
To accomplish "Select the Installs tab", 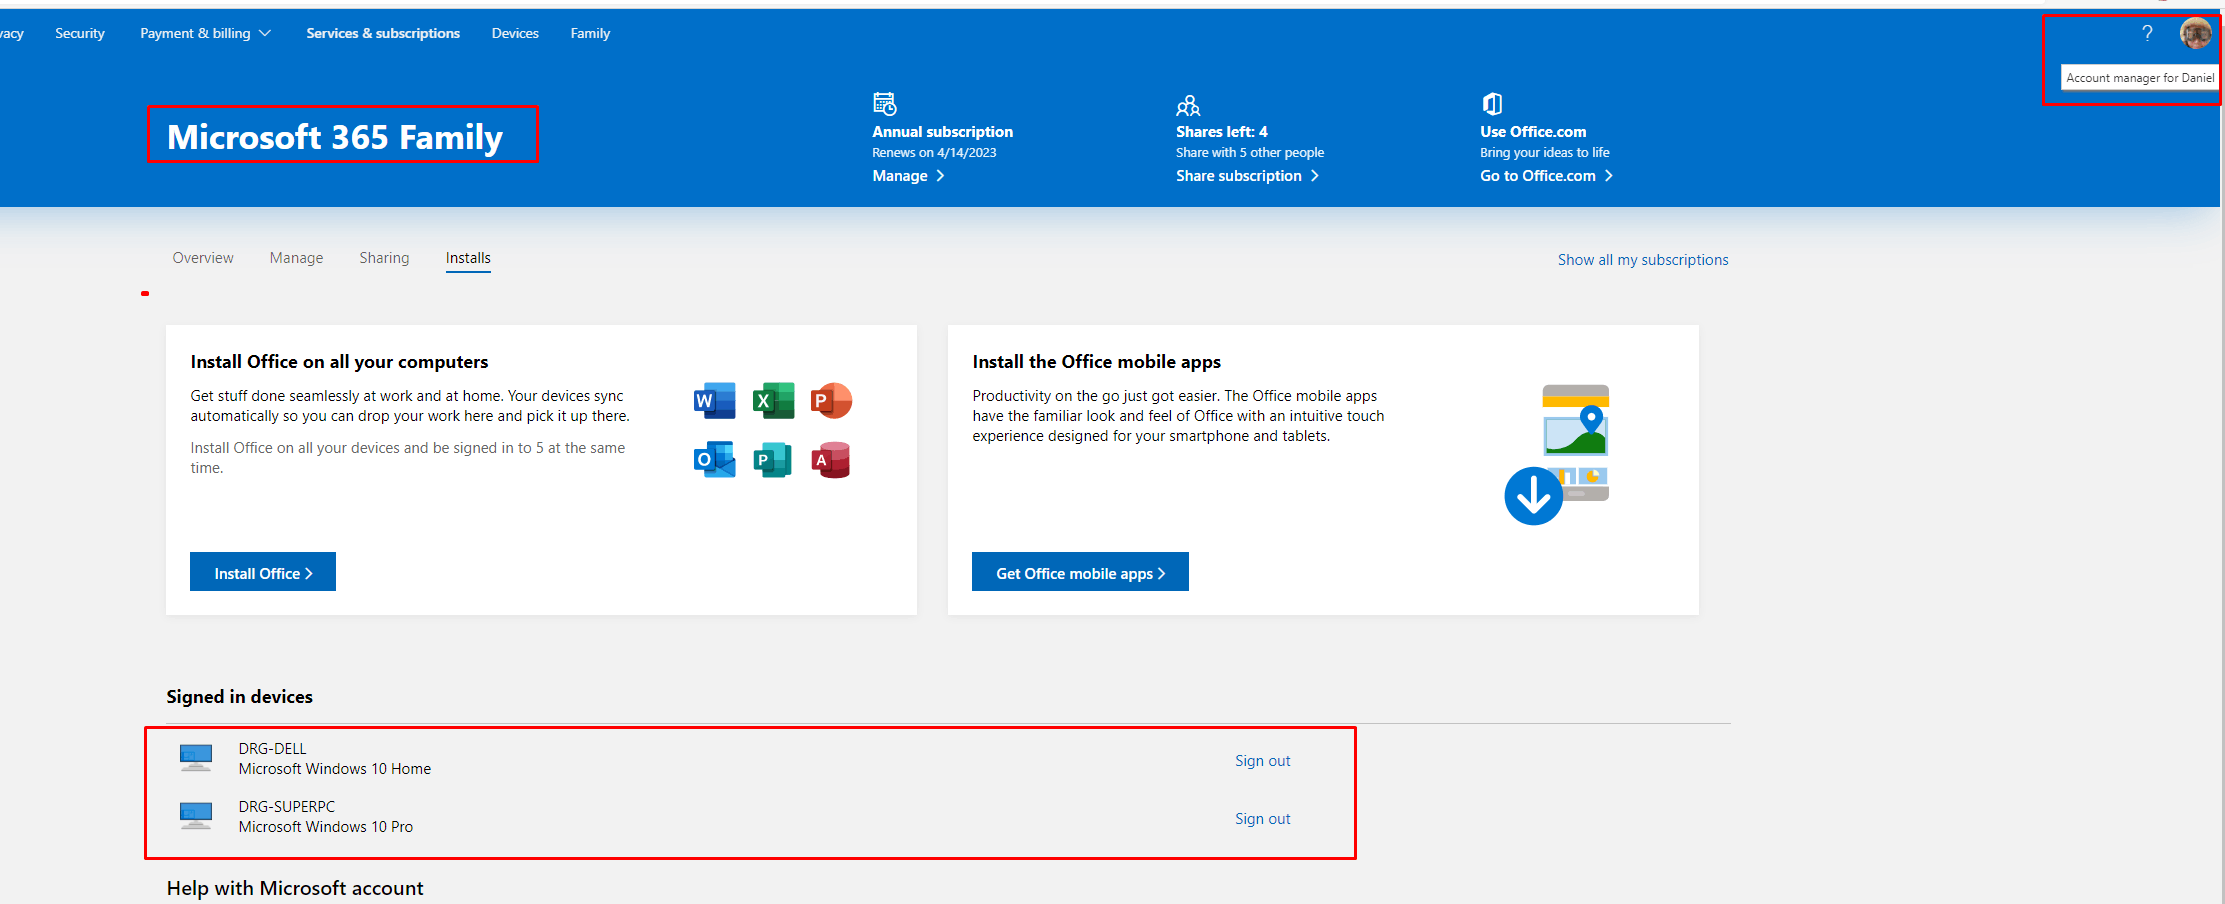I will [x=468, y=258].
